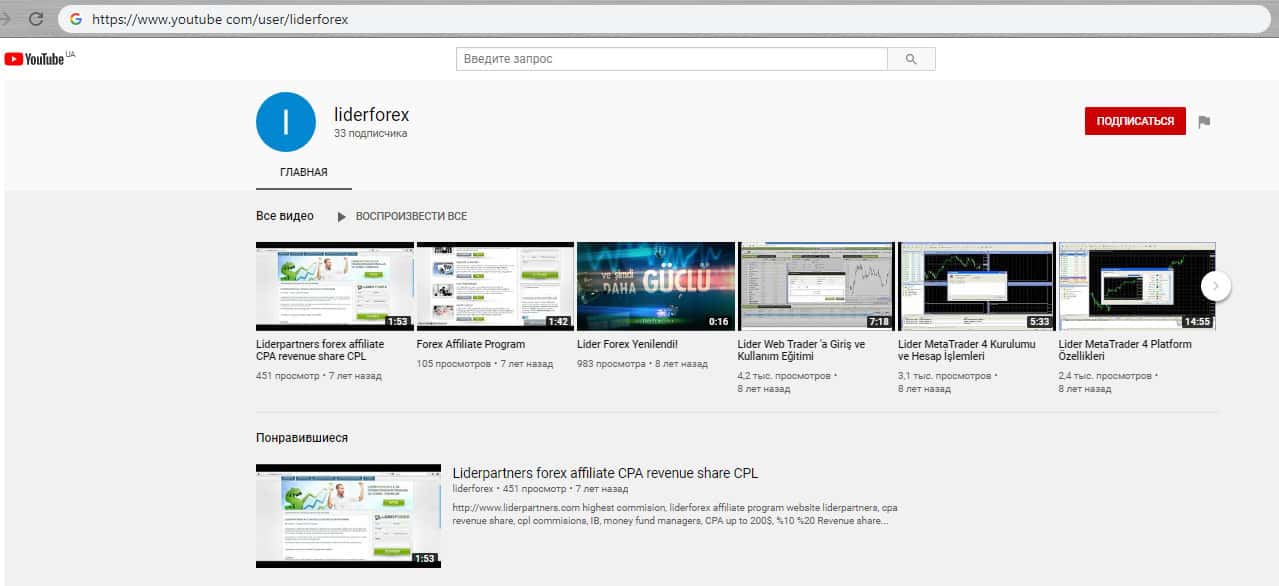Open Forex Affiliate Program video thumbnail
1279x586 pixels.
[x=495, y=286]
